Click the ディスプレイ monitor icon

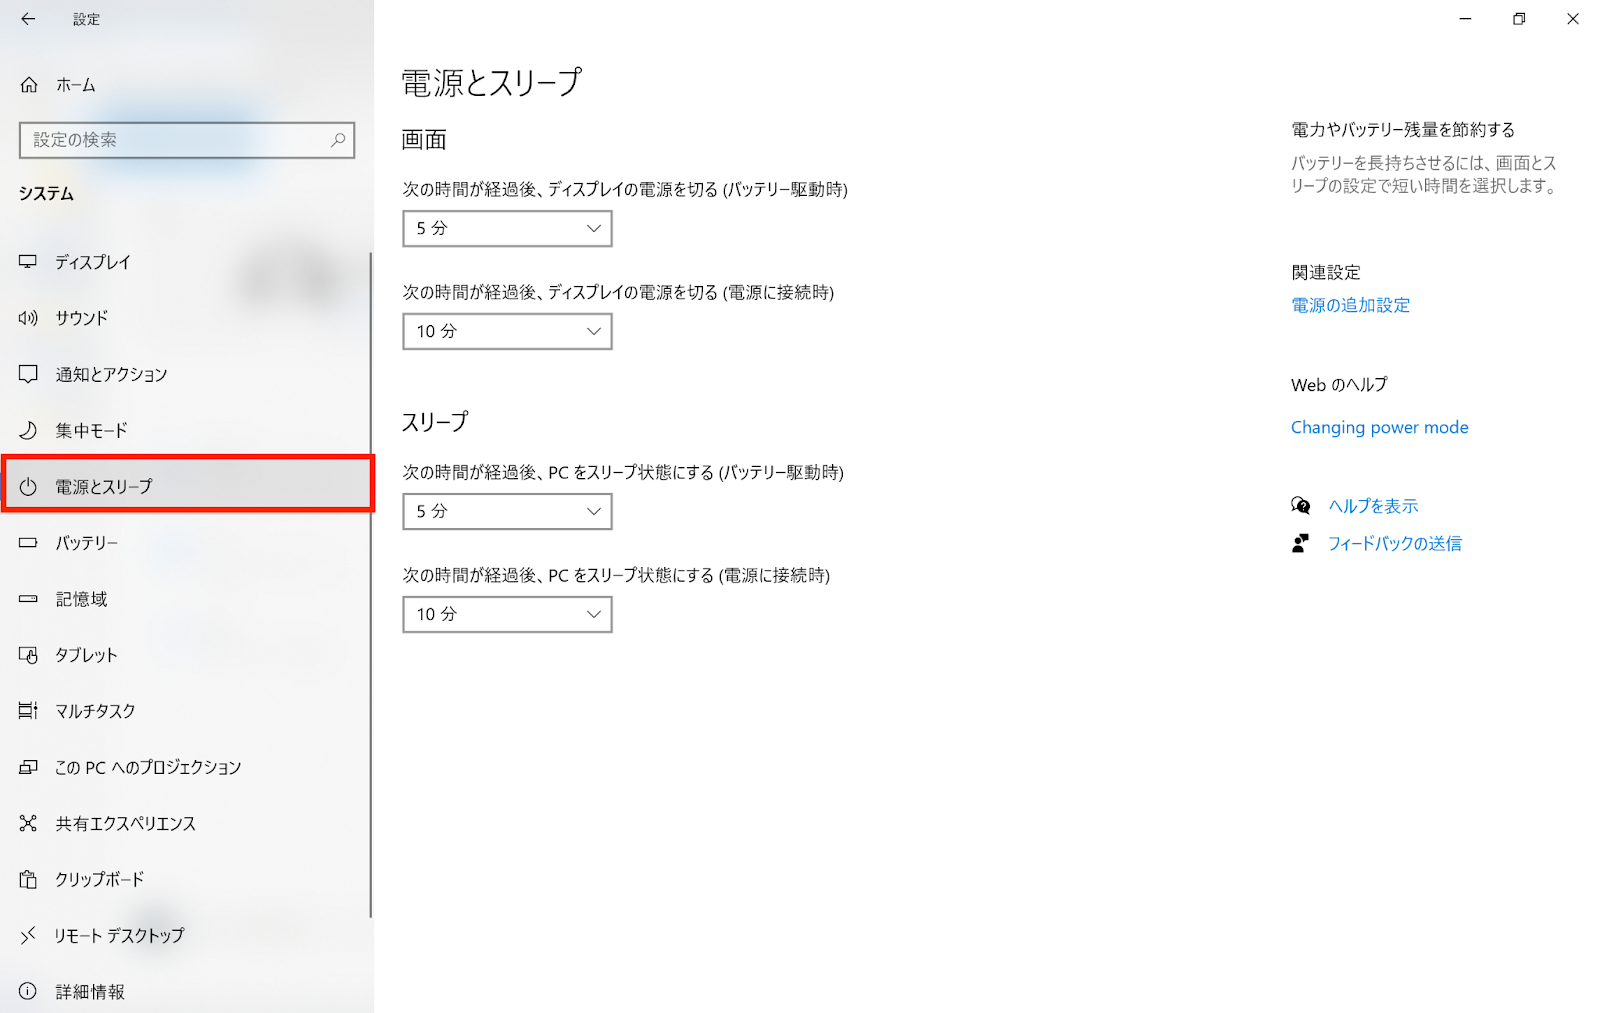[28, 262]
